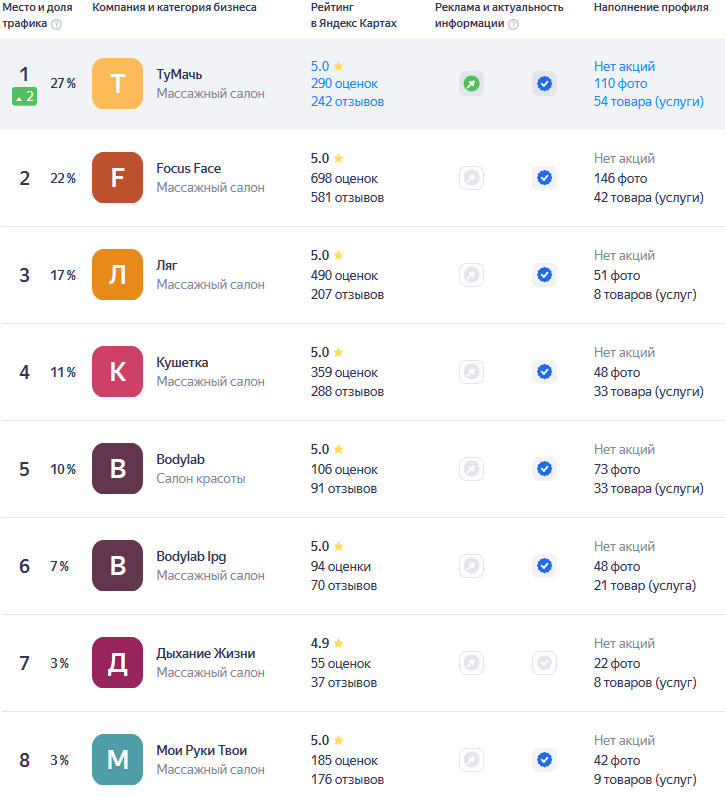The image size is (725, 797).
Task: Click the verified checkmark in Ляг row
Action: click(x=545, y=275)
